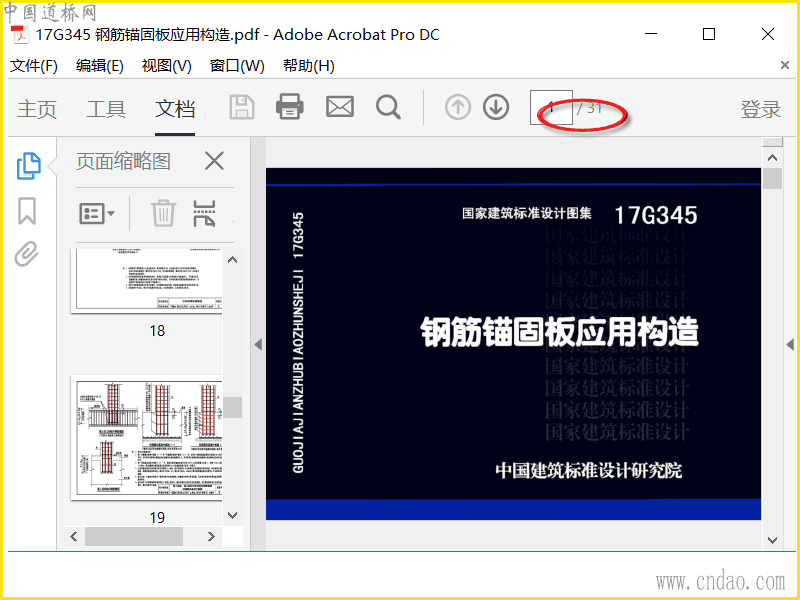The width and height of the screenshot is (800, 600).
Task: Close the page thumbnails panel
Action: [x=214, y=161]
